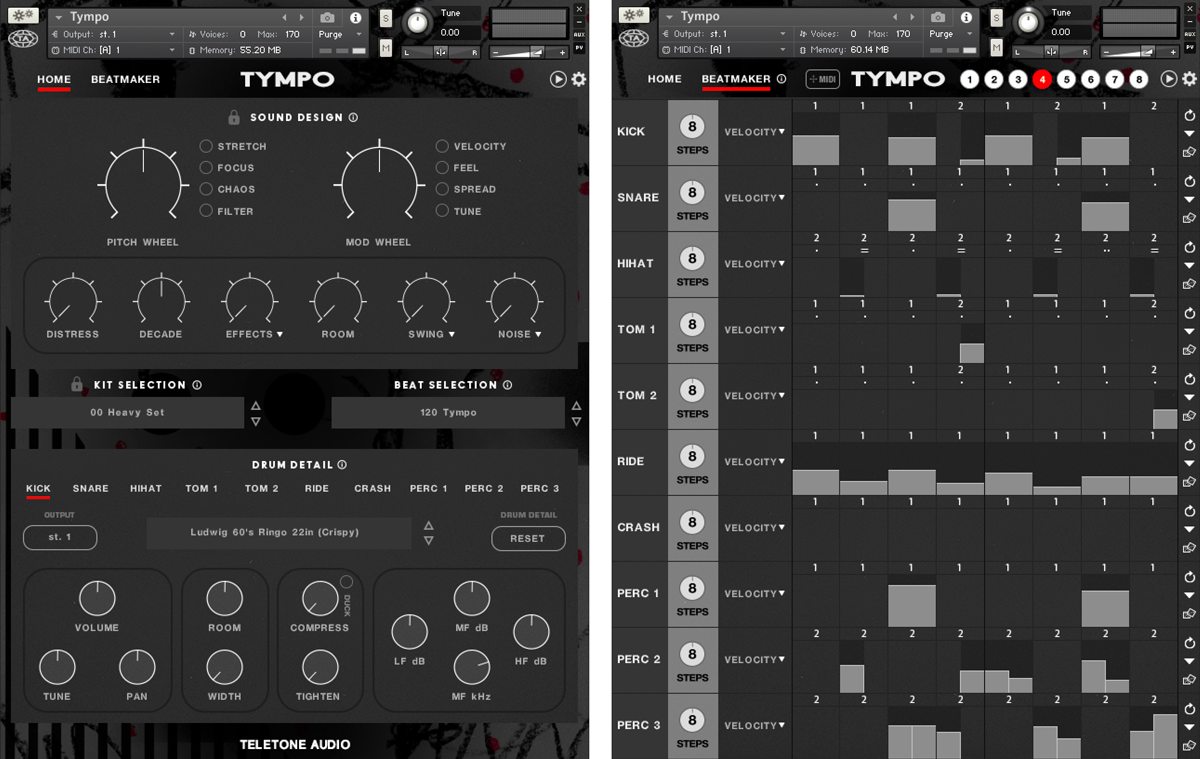This screenshot has height=759, width=1200.
Task: Click the info icon next to Beatmaker tab
Action: coord(781,79)
